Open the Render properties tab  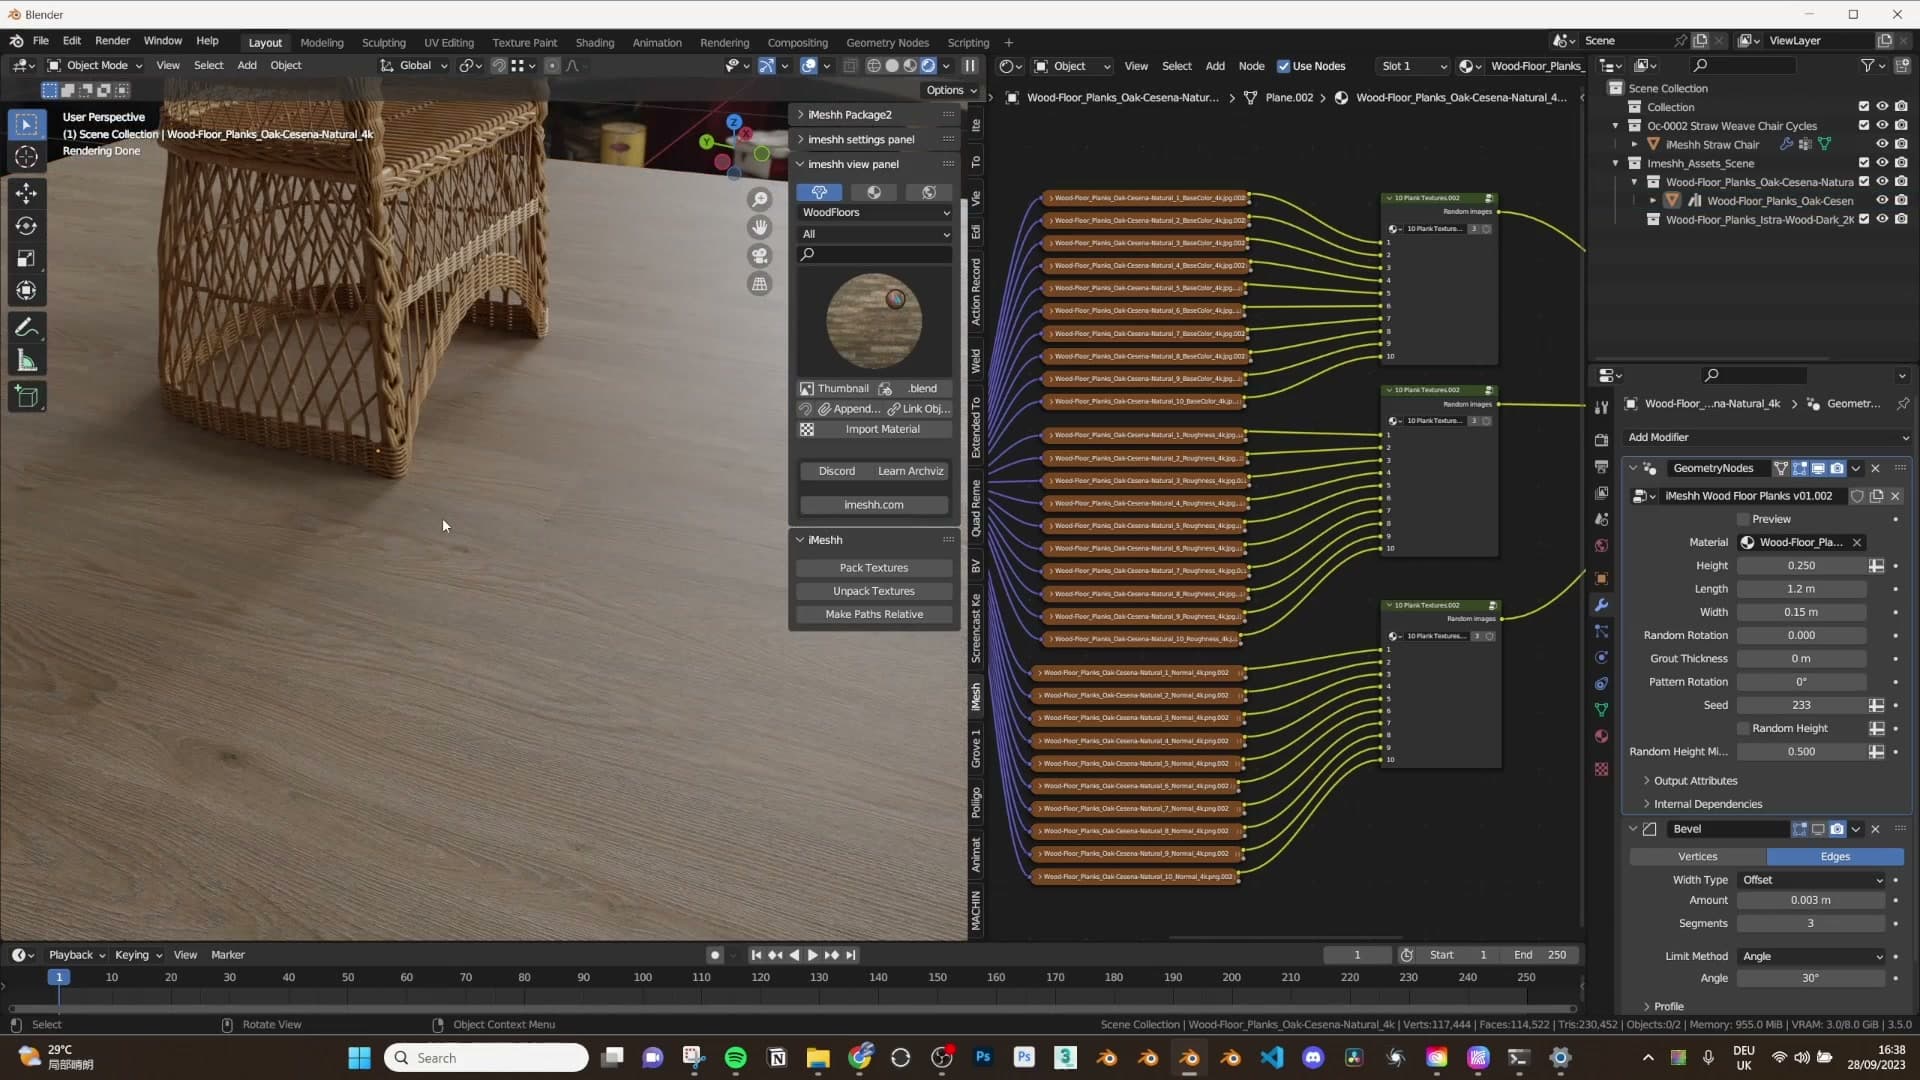click(x=1601, y=440)
